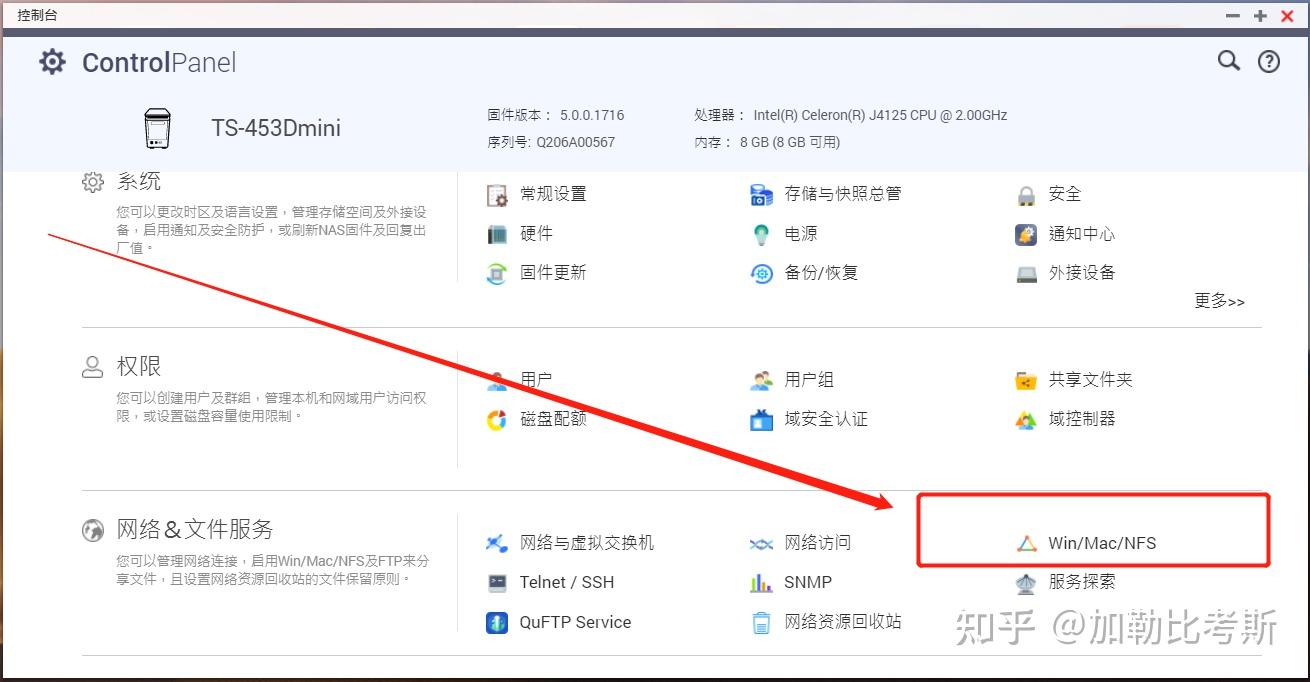The width and height of the screenshot is (1310, 682).
Task: Open 常规设置 (General Settings)
Action: (x=554, y=194)
